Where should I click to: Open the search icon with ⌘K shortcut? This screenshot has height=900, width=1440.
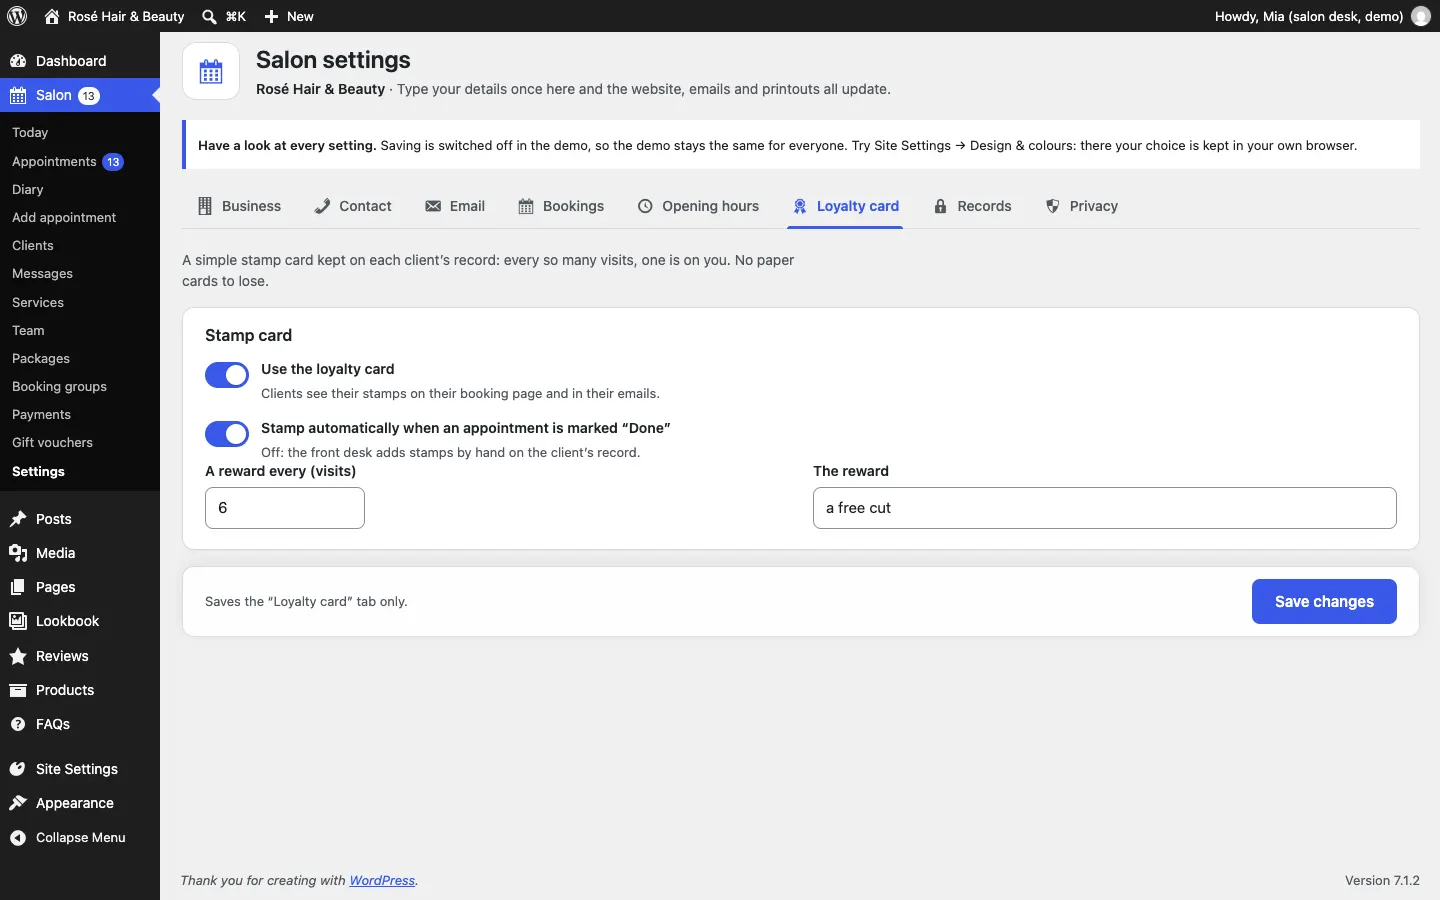pyautogui.click(x=209, y=16)
